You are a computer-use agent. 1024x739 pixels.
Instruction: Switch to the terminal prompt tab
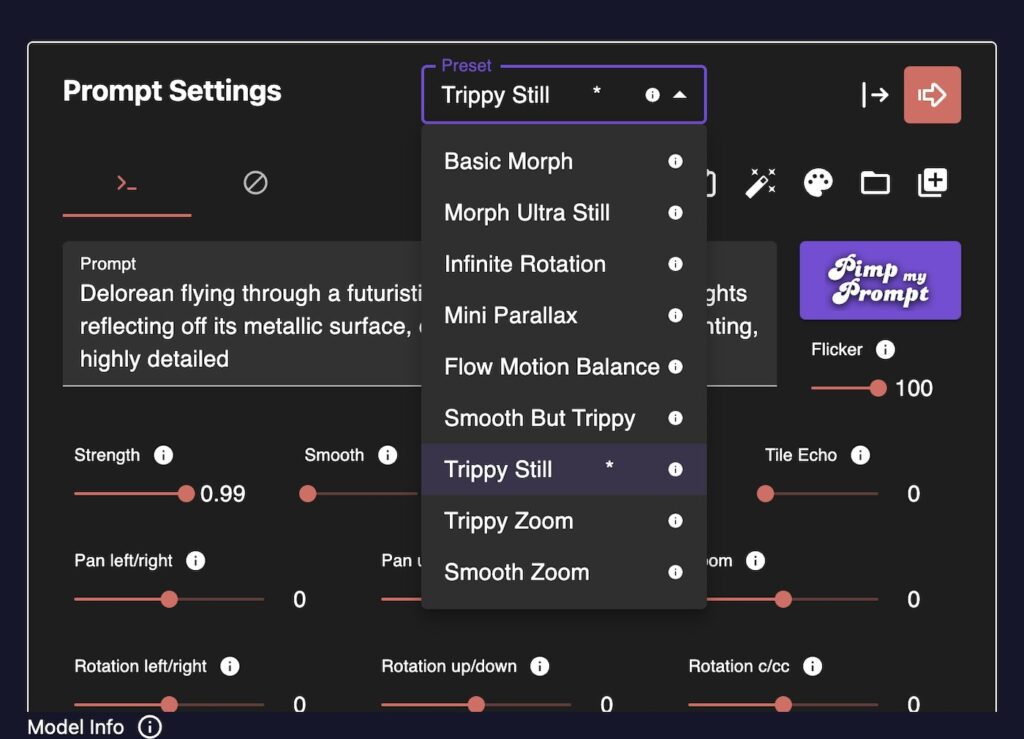(x=127, y=182)
